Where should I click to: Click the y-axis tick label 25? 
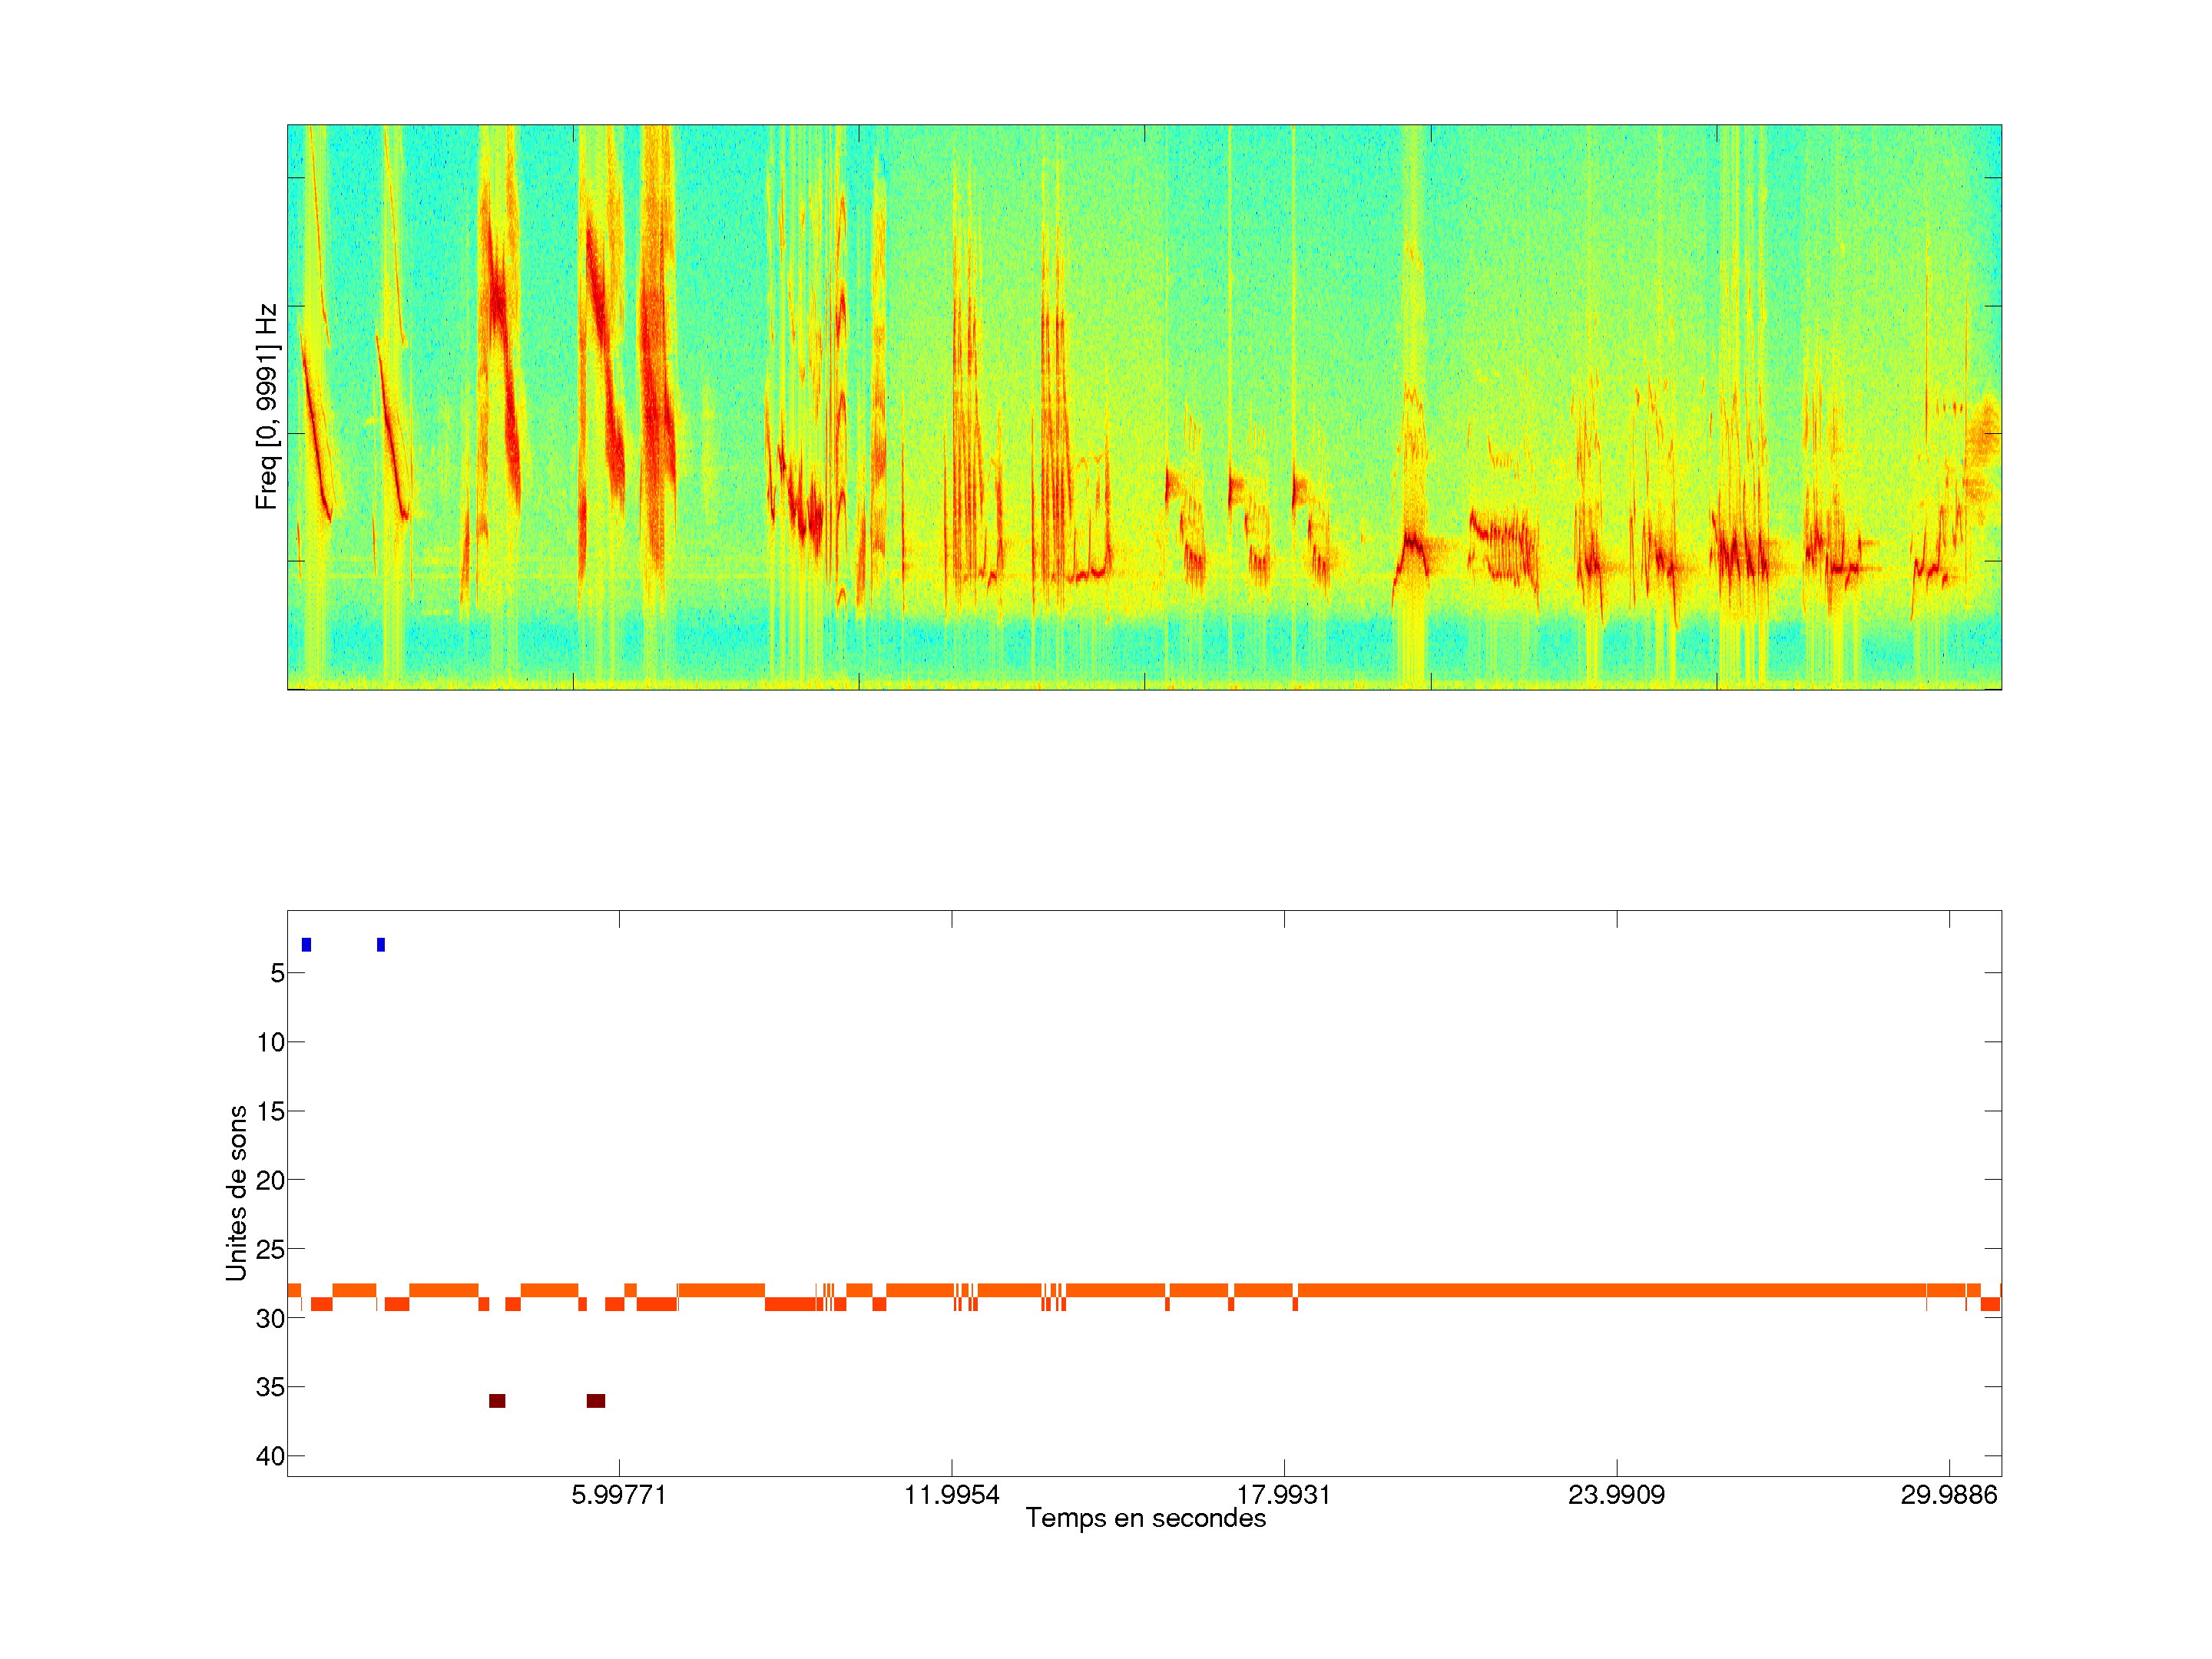pyautogui.click(x=270, y=1250)
